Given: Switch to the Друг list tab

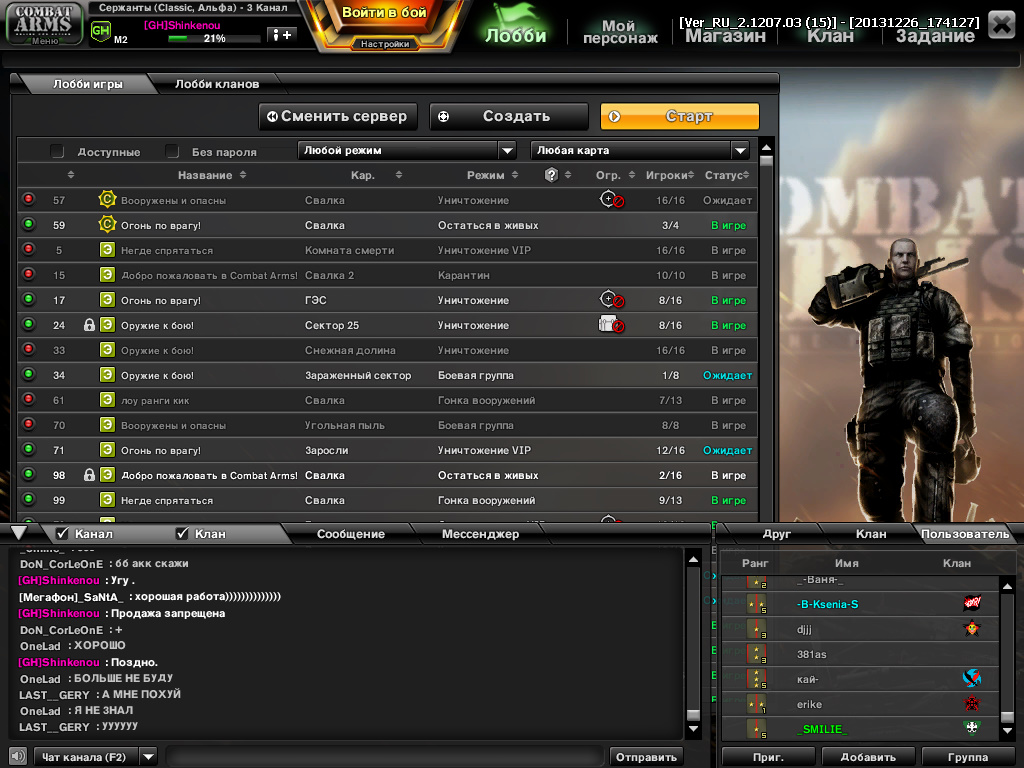Looking at the screenshot, I should 776,534.
